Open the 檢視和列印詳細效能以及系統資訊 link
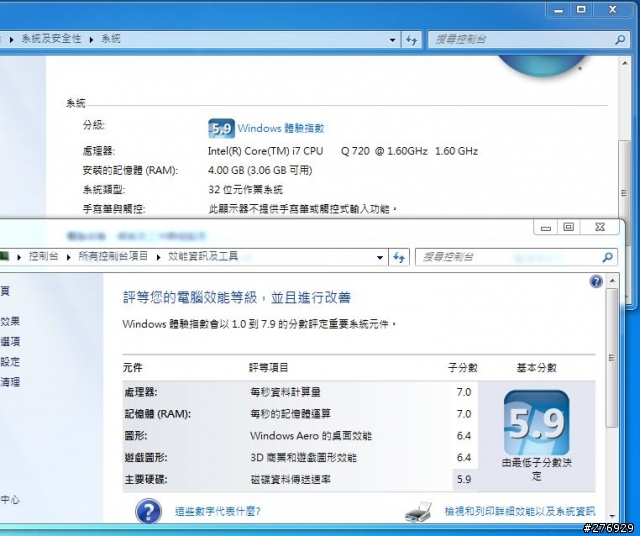The width and height of the screenshot is (640, 536). click(x=520, y=511)
